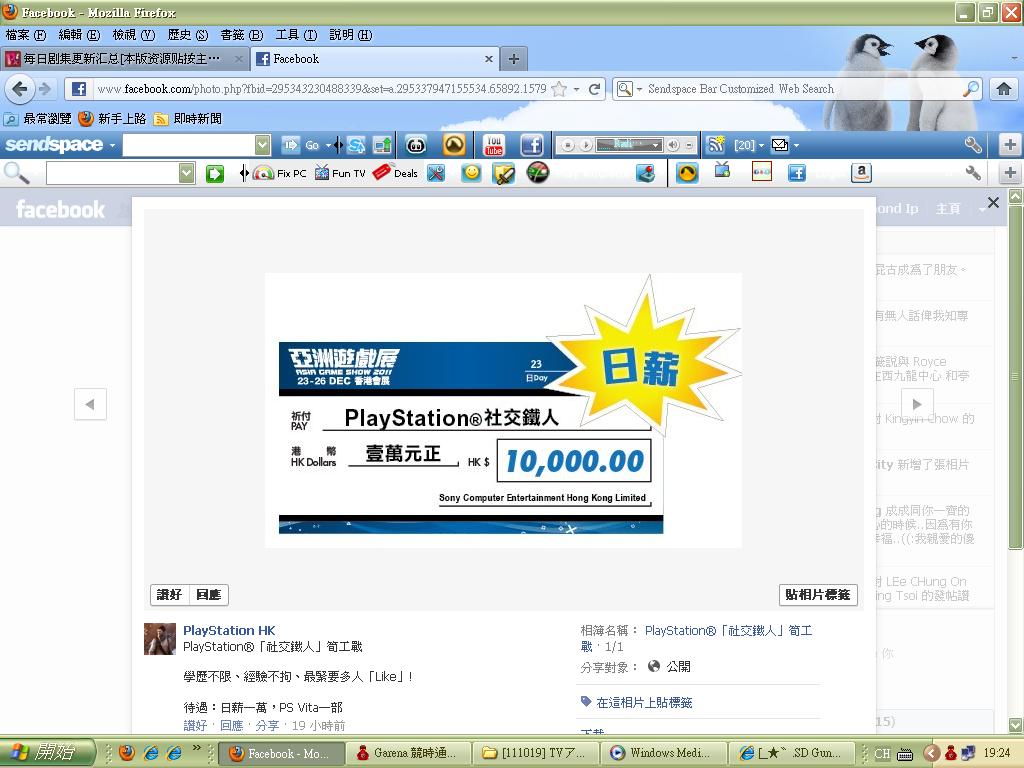Click the upload-from-computer icon in sendspace toolbar
Image resolution: width=1024 pixels, height=768 pixels.
click(383, 145)
